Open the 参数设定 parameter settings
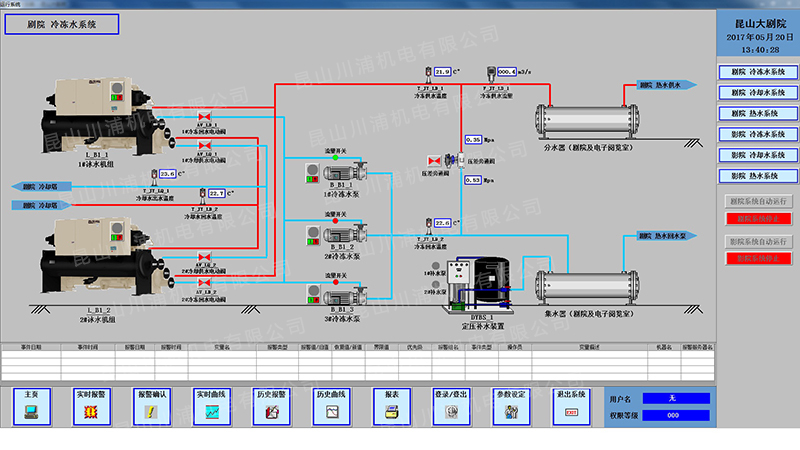 (512, 404)
